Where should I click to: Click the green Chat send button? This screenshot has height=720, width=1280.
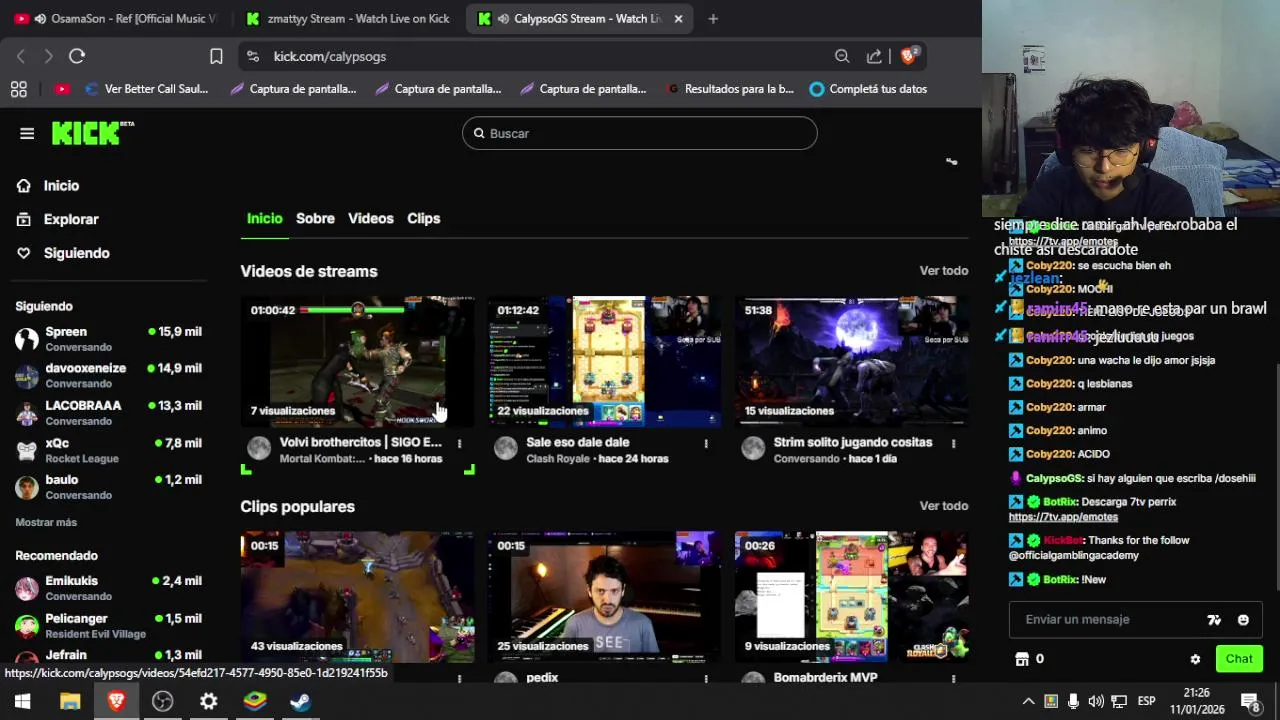click(1239, 659)
